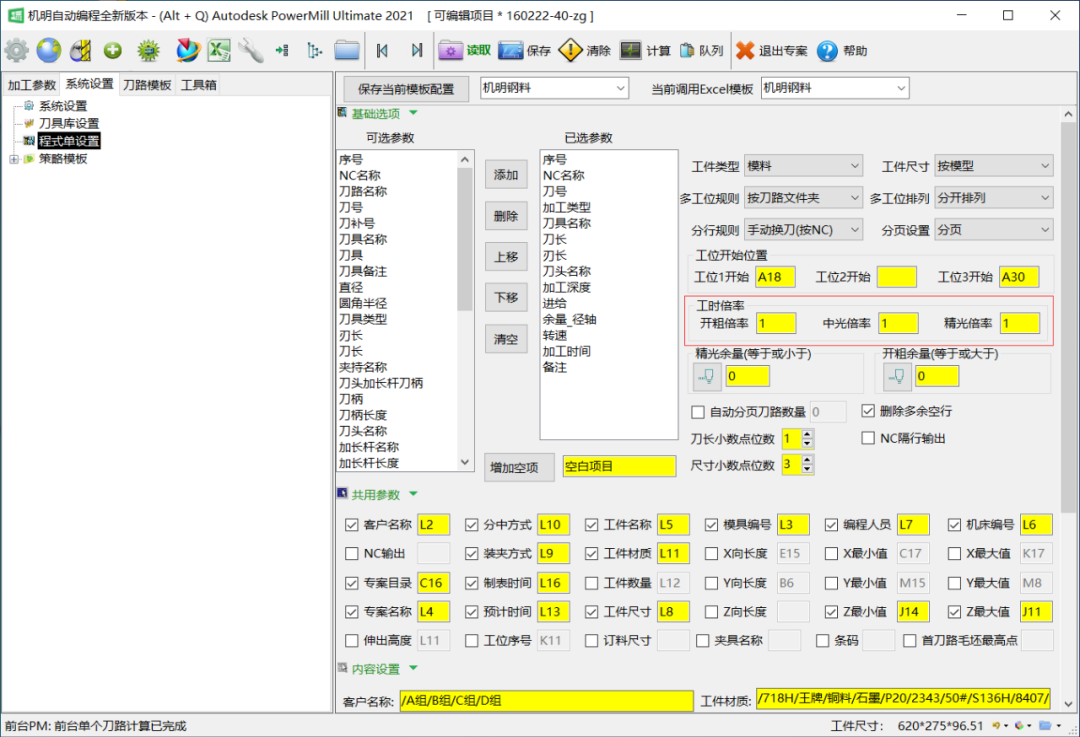The image size is (1080, 737).
Task: Click the 队列 (queue) clipboard icon
Action: point(688,50)
